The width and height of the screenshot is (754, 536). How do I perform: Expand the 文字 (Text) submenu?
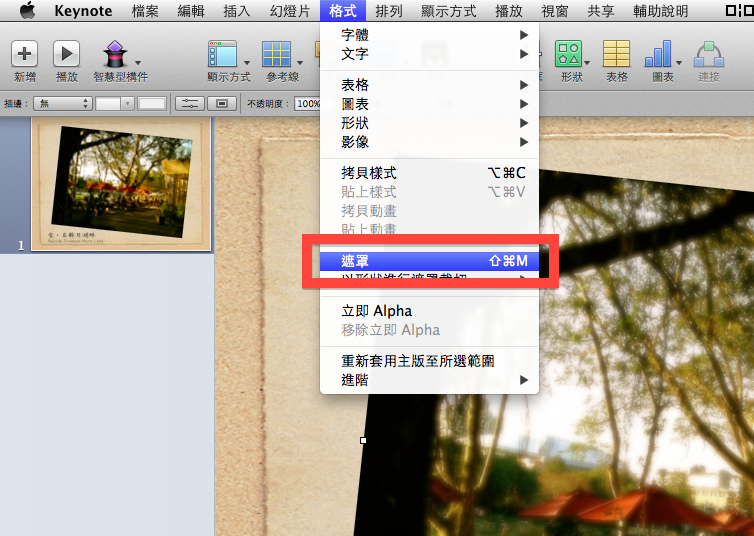429,54
